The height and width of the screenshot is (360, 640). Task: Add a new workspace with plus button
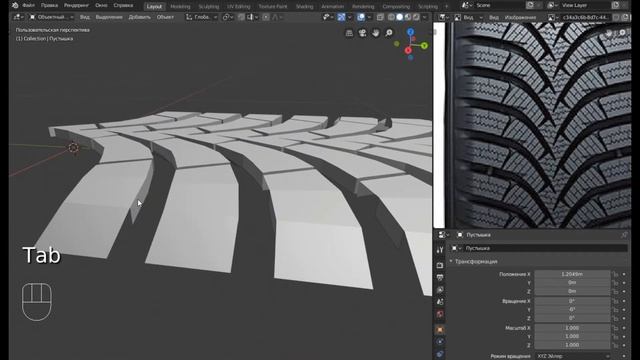click(447, 7)
